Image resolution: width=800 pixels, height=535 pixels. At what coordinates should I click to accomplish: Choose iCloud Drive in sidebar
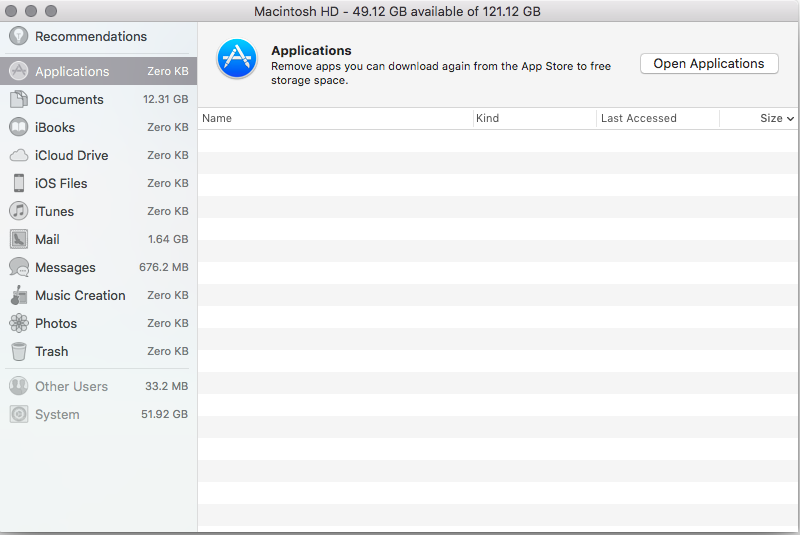pos(98,155)
